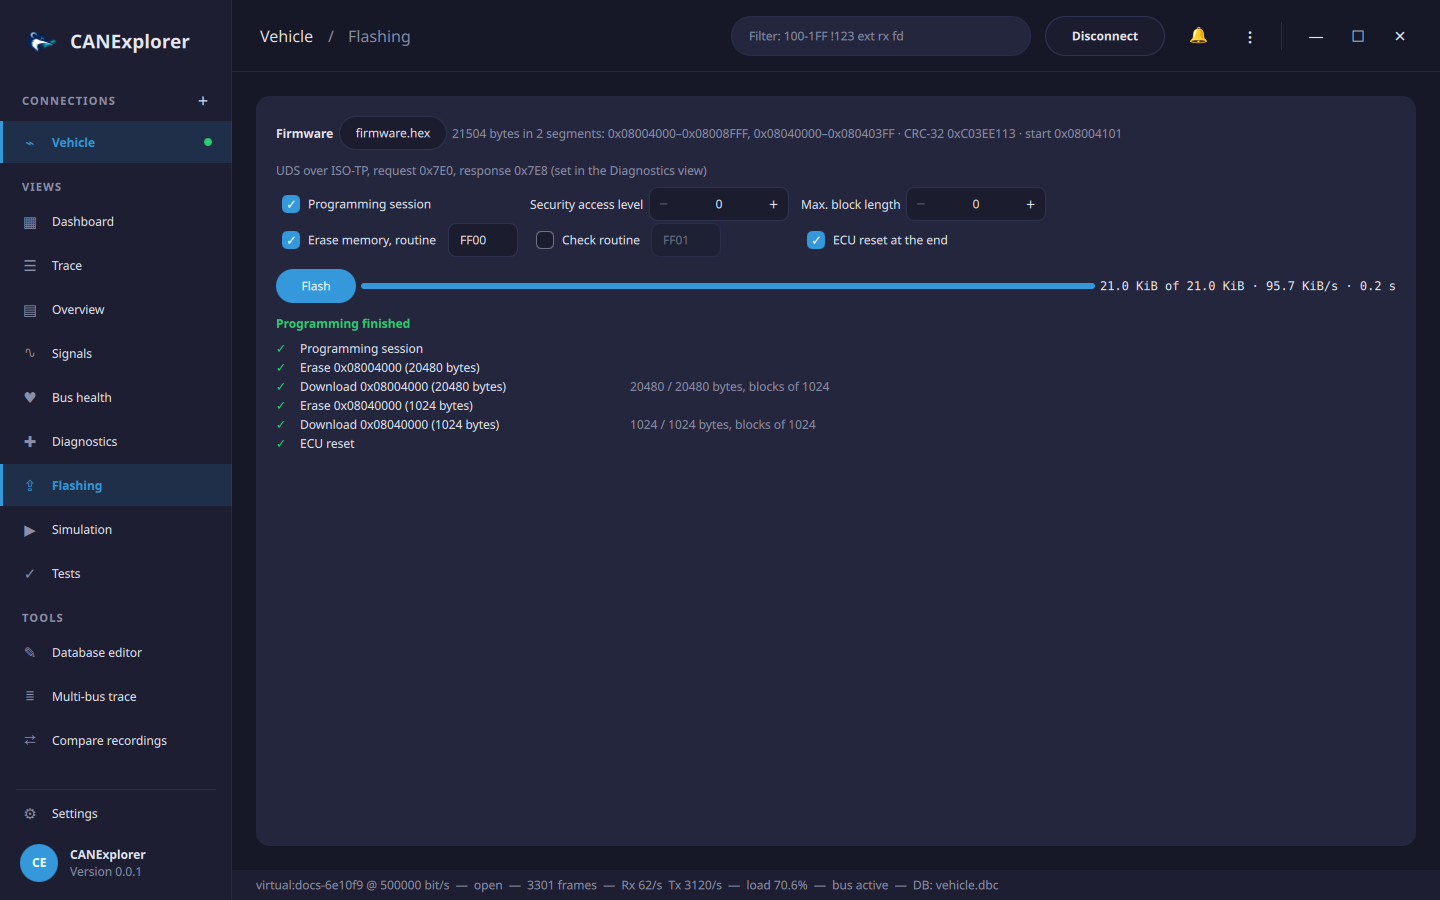Click the Flashing sidebar icon
This screenshot has height=900, width=1440.
point(30,486)
